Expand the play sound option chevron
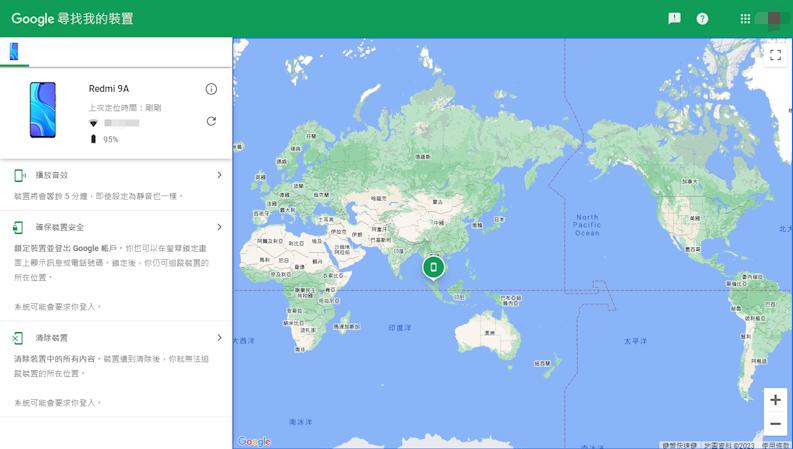 pyautogui.click(x=219, y=174)
